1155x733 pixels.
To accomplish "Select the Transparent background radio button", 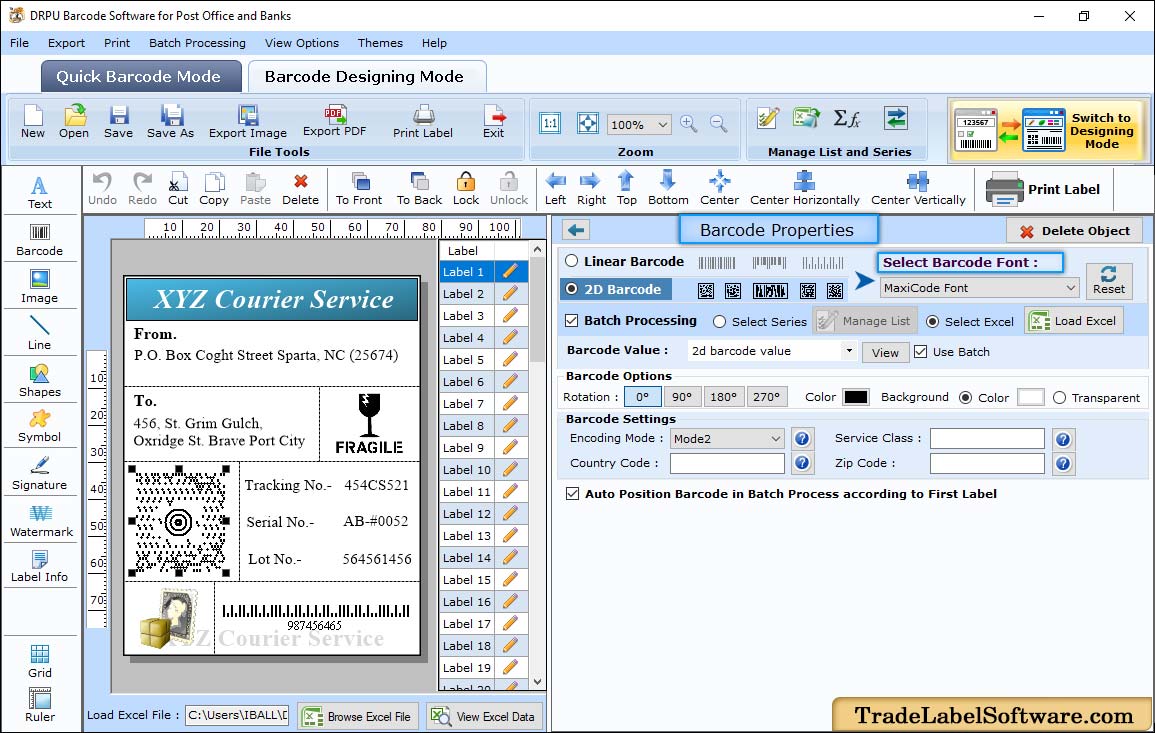I will click(1059, 398).
